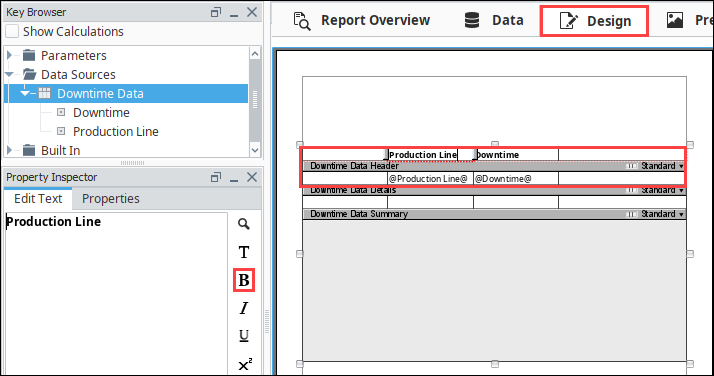The width and height of the screenshot is (714, 376).
Task: Close the Key Browser panel
Action: pyautogui.click(x=252, y=12)
